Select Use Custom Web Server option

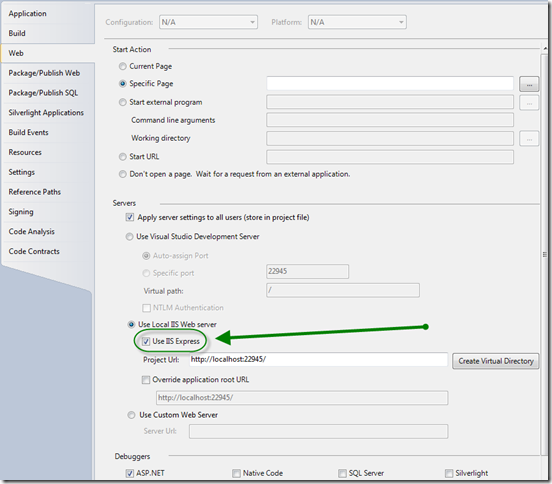(131, 415)
